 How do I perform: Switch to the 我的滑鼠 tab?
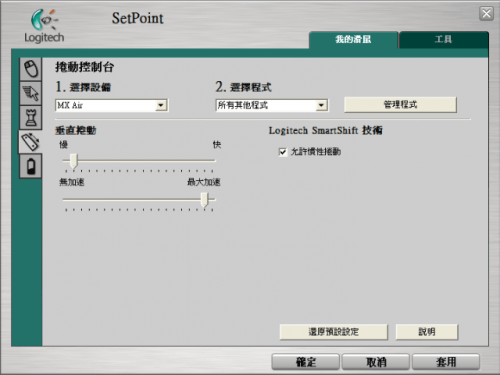pos(353,40)
